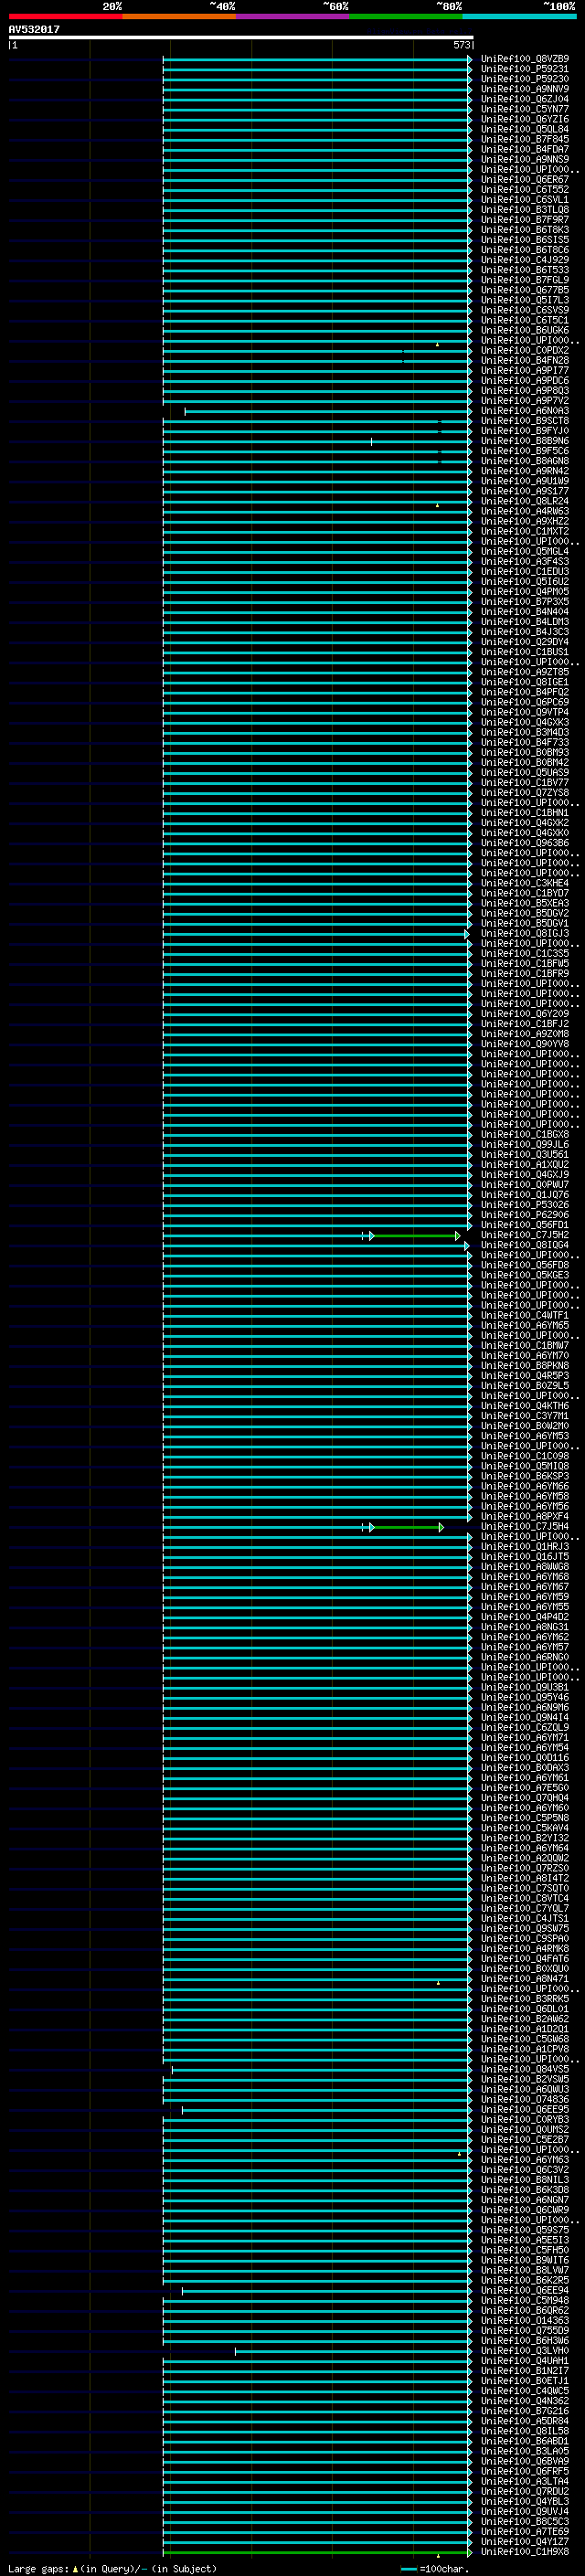Select hit UniRef100_C4WTF1
This screenshot has height=2576, width=585.
[x=525, y=1316]
